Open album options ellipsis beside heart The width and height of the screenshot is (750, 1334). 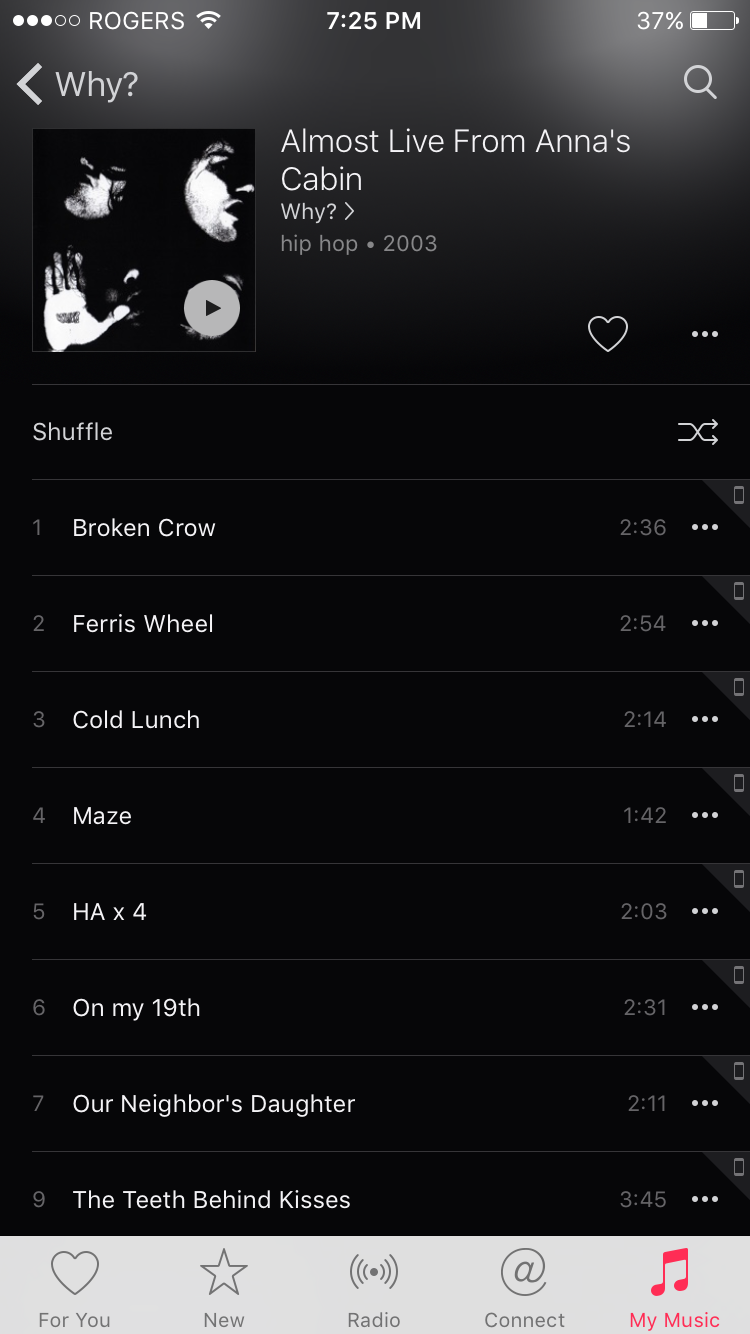705,334
